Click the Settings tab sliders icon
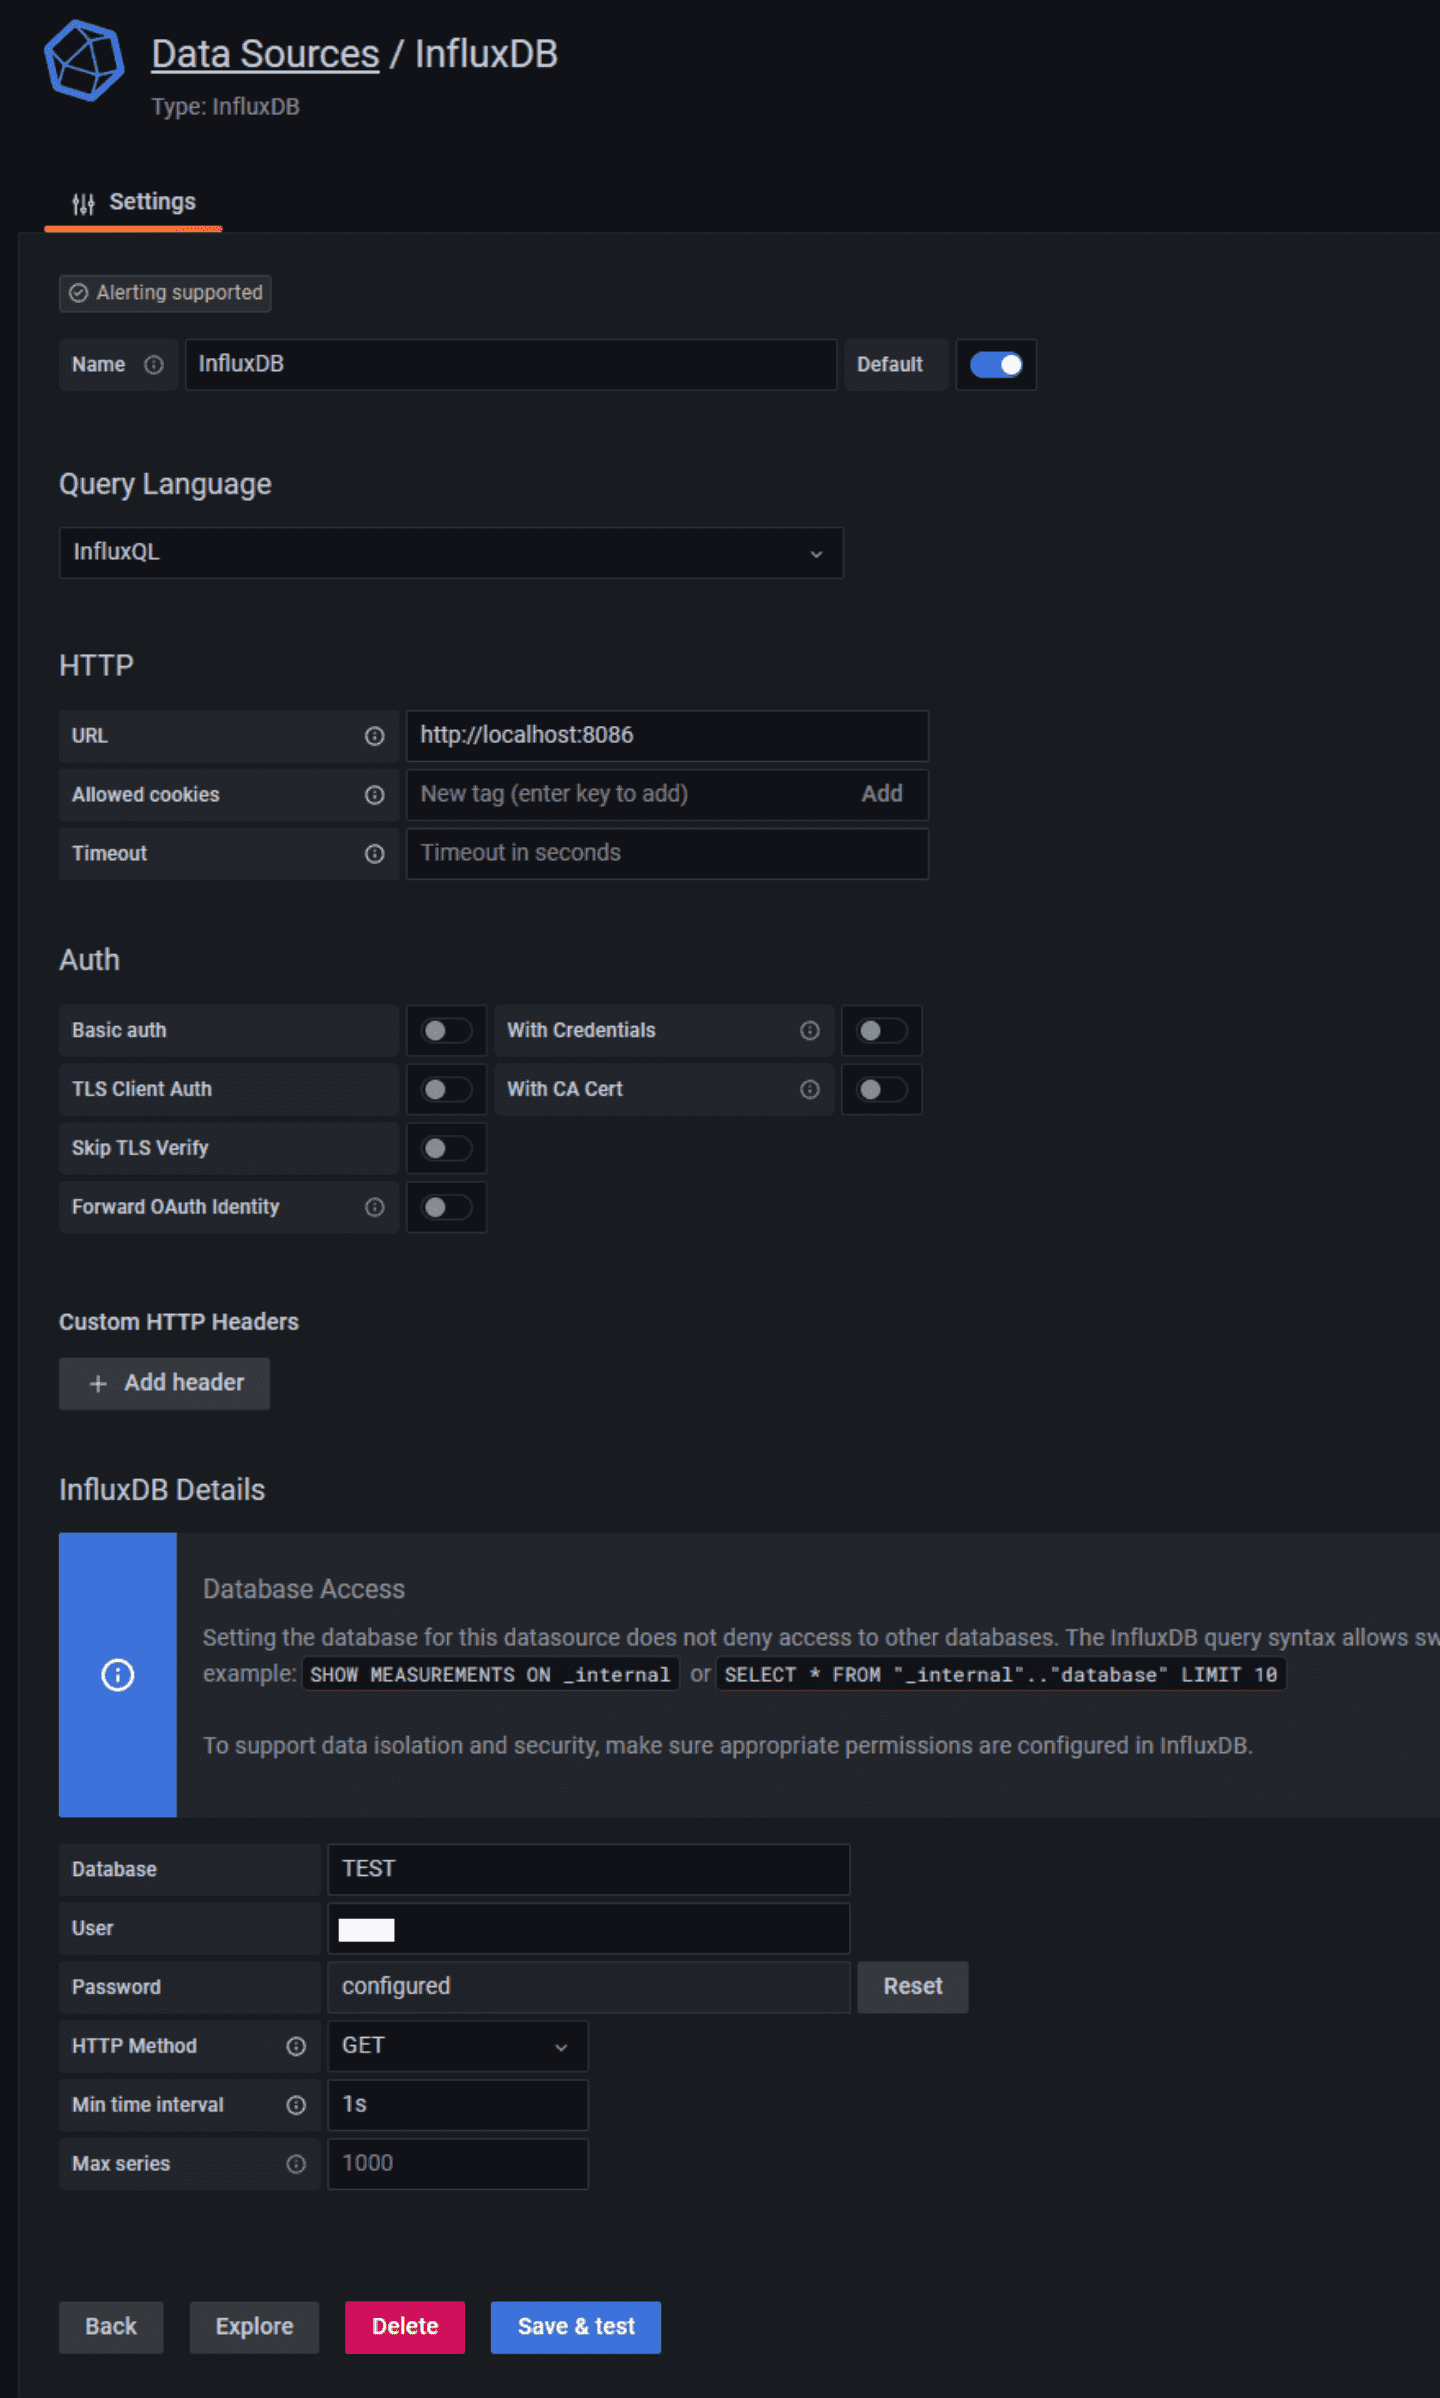Image resolution: width=1440 pixels, height=2398 pixels. pyautogui.click(x=84, y=204)
